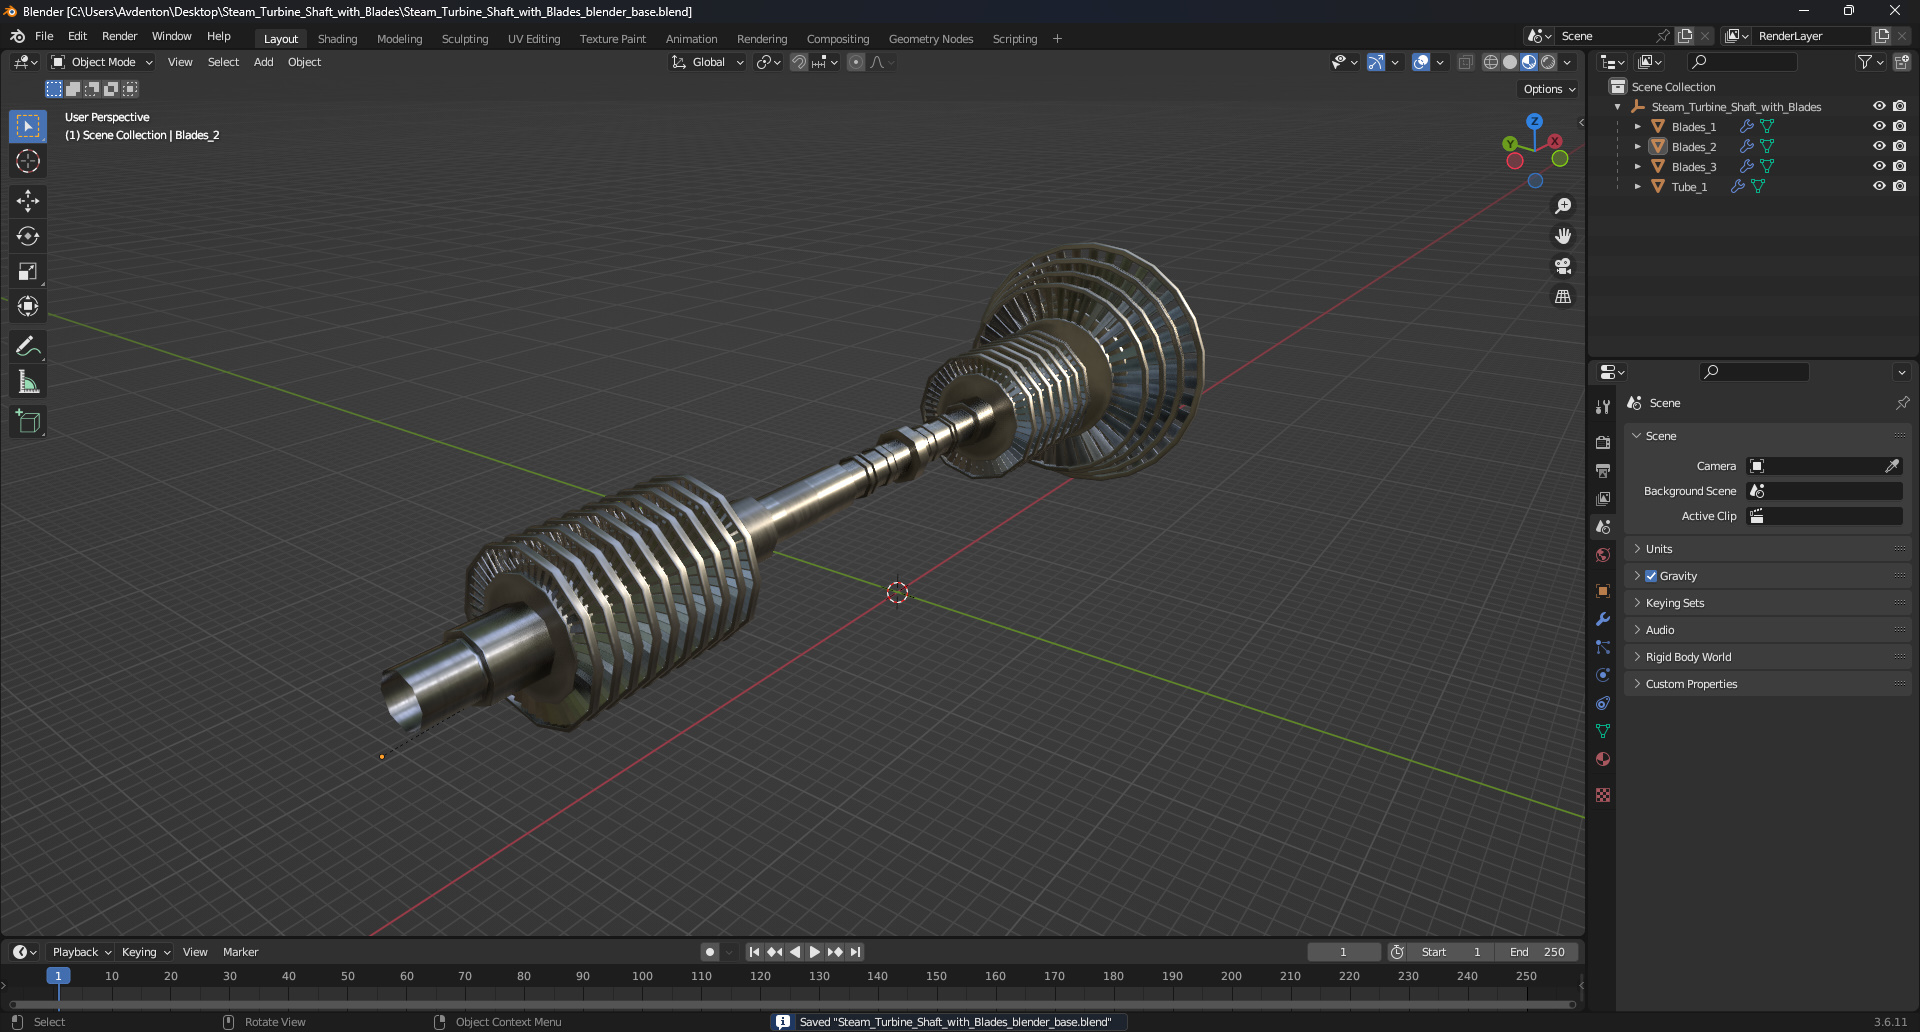
Task: Select the Select Box tool
Action: (28, 126)
